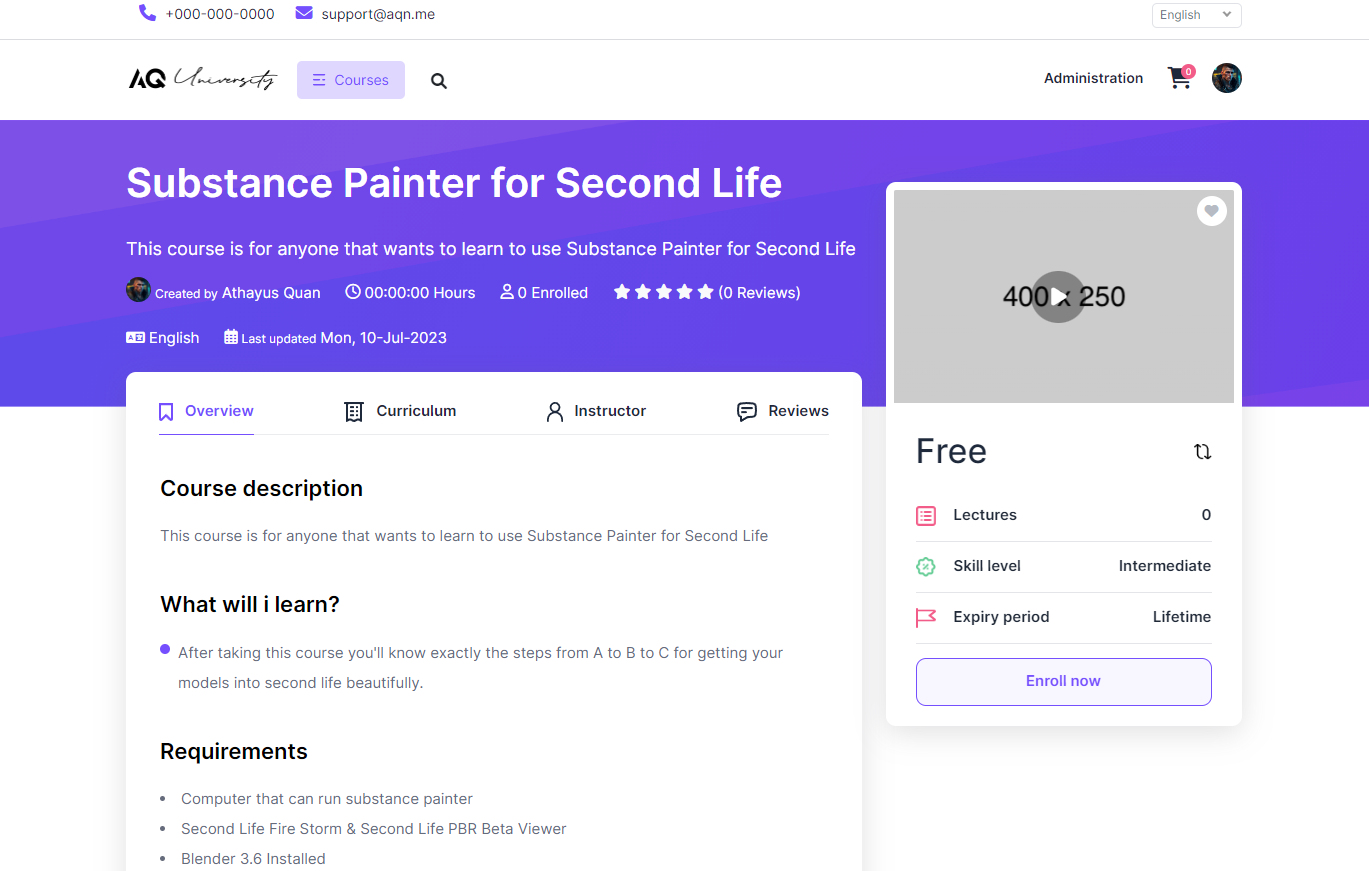This screenshot has height=871, width=1369.
Task: Click the Substance Painter for Second Life title
Action: tap(454, 183)
